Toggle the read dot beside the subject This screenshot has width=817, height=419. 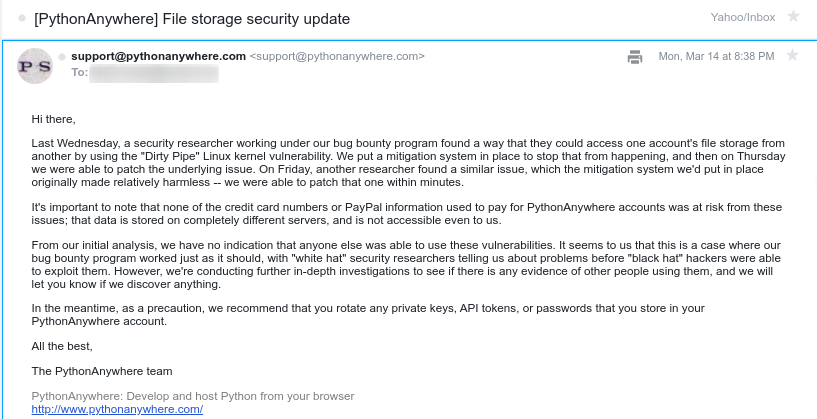(x=22, y=17)
